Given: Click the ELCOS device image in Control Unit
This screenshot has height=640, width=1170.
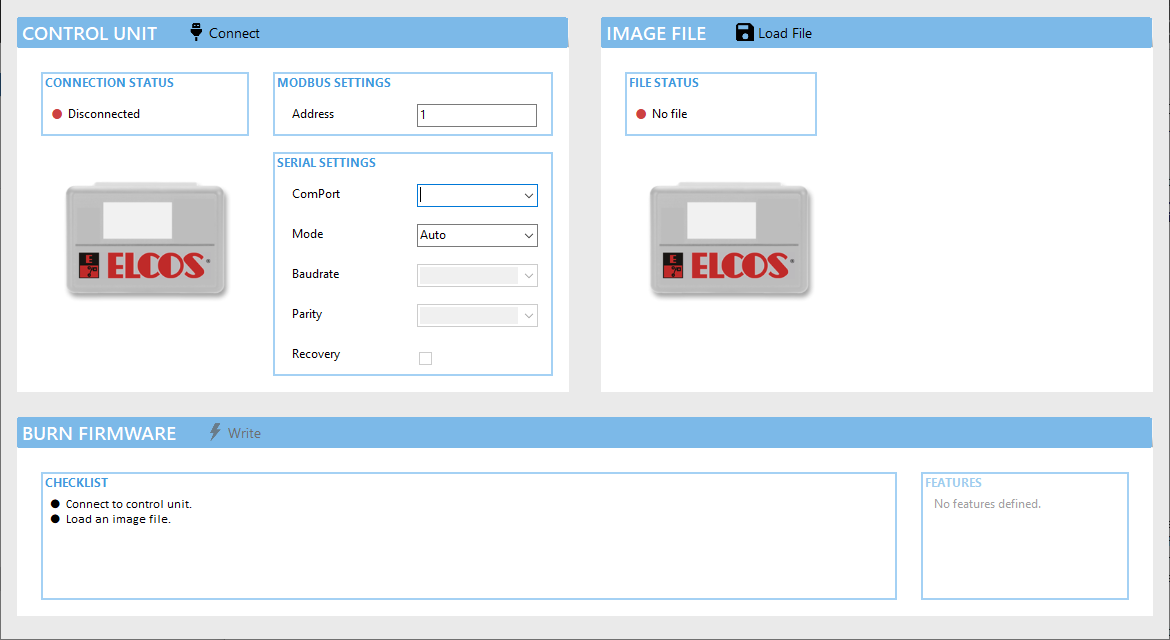Looking at the screenshot, I should [x=146, y=240].
